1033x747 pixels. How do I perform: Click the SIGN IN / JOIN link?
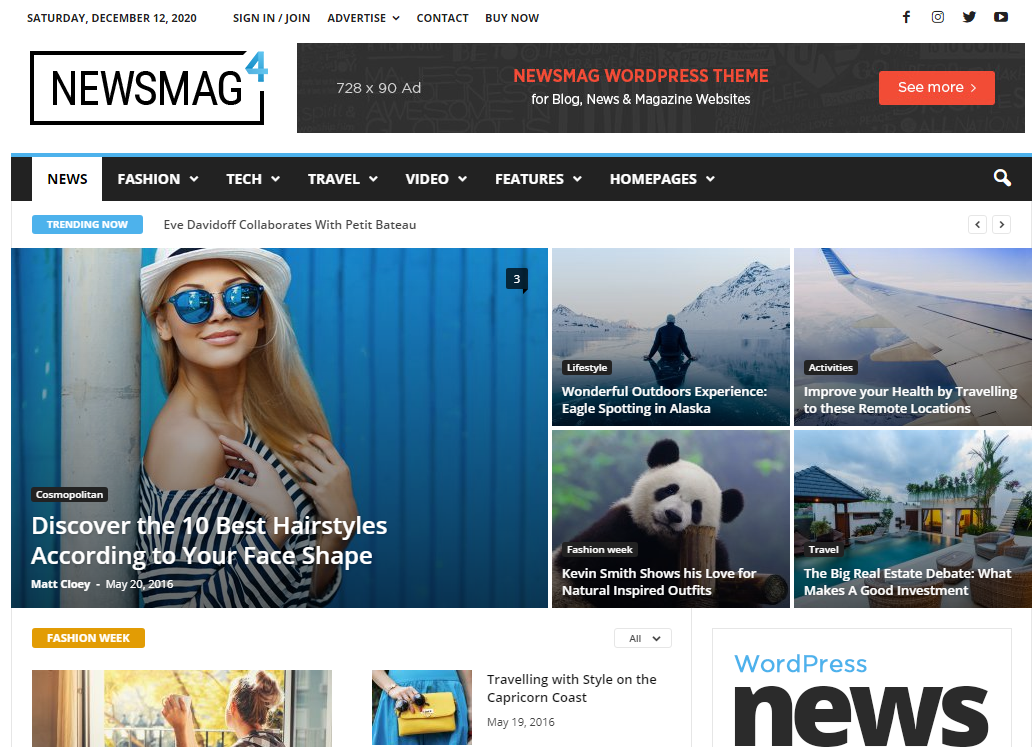(271, 17)
